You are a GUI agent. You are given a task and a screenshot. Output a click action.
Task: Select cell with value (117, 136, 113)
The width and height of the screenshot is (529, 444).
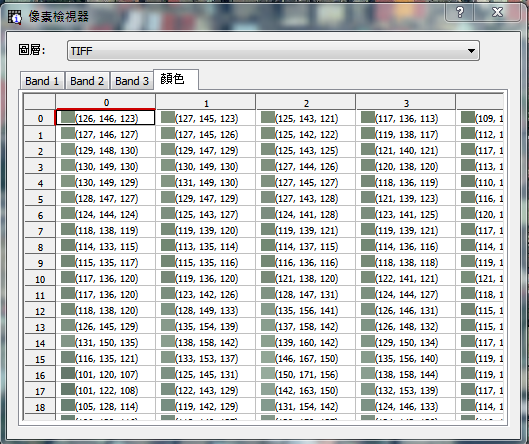pyautogui.click(x=406, y=118)
